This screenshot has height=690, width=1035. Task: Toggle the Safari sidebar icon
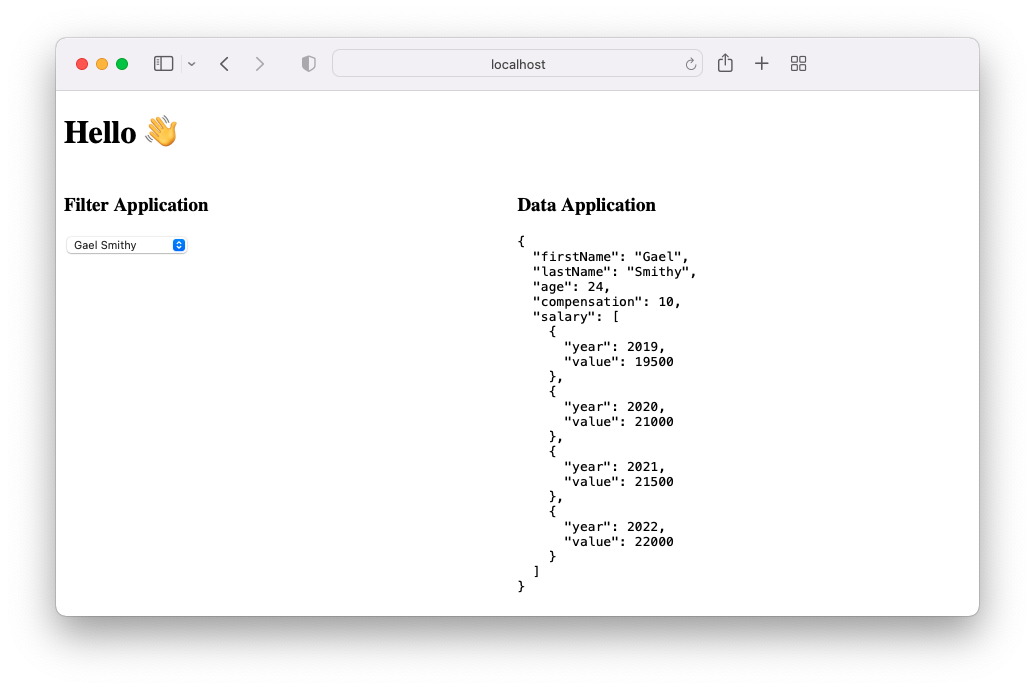tap(163, 63)
